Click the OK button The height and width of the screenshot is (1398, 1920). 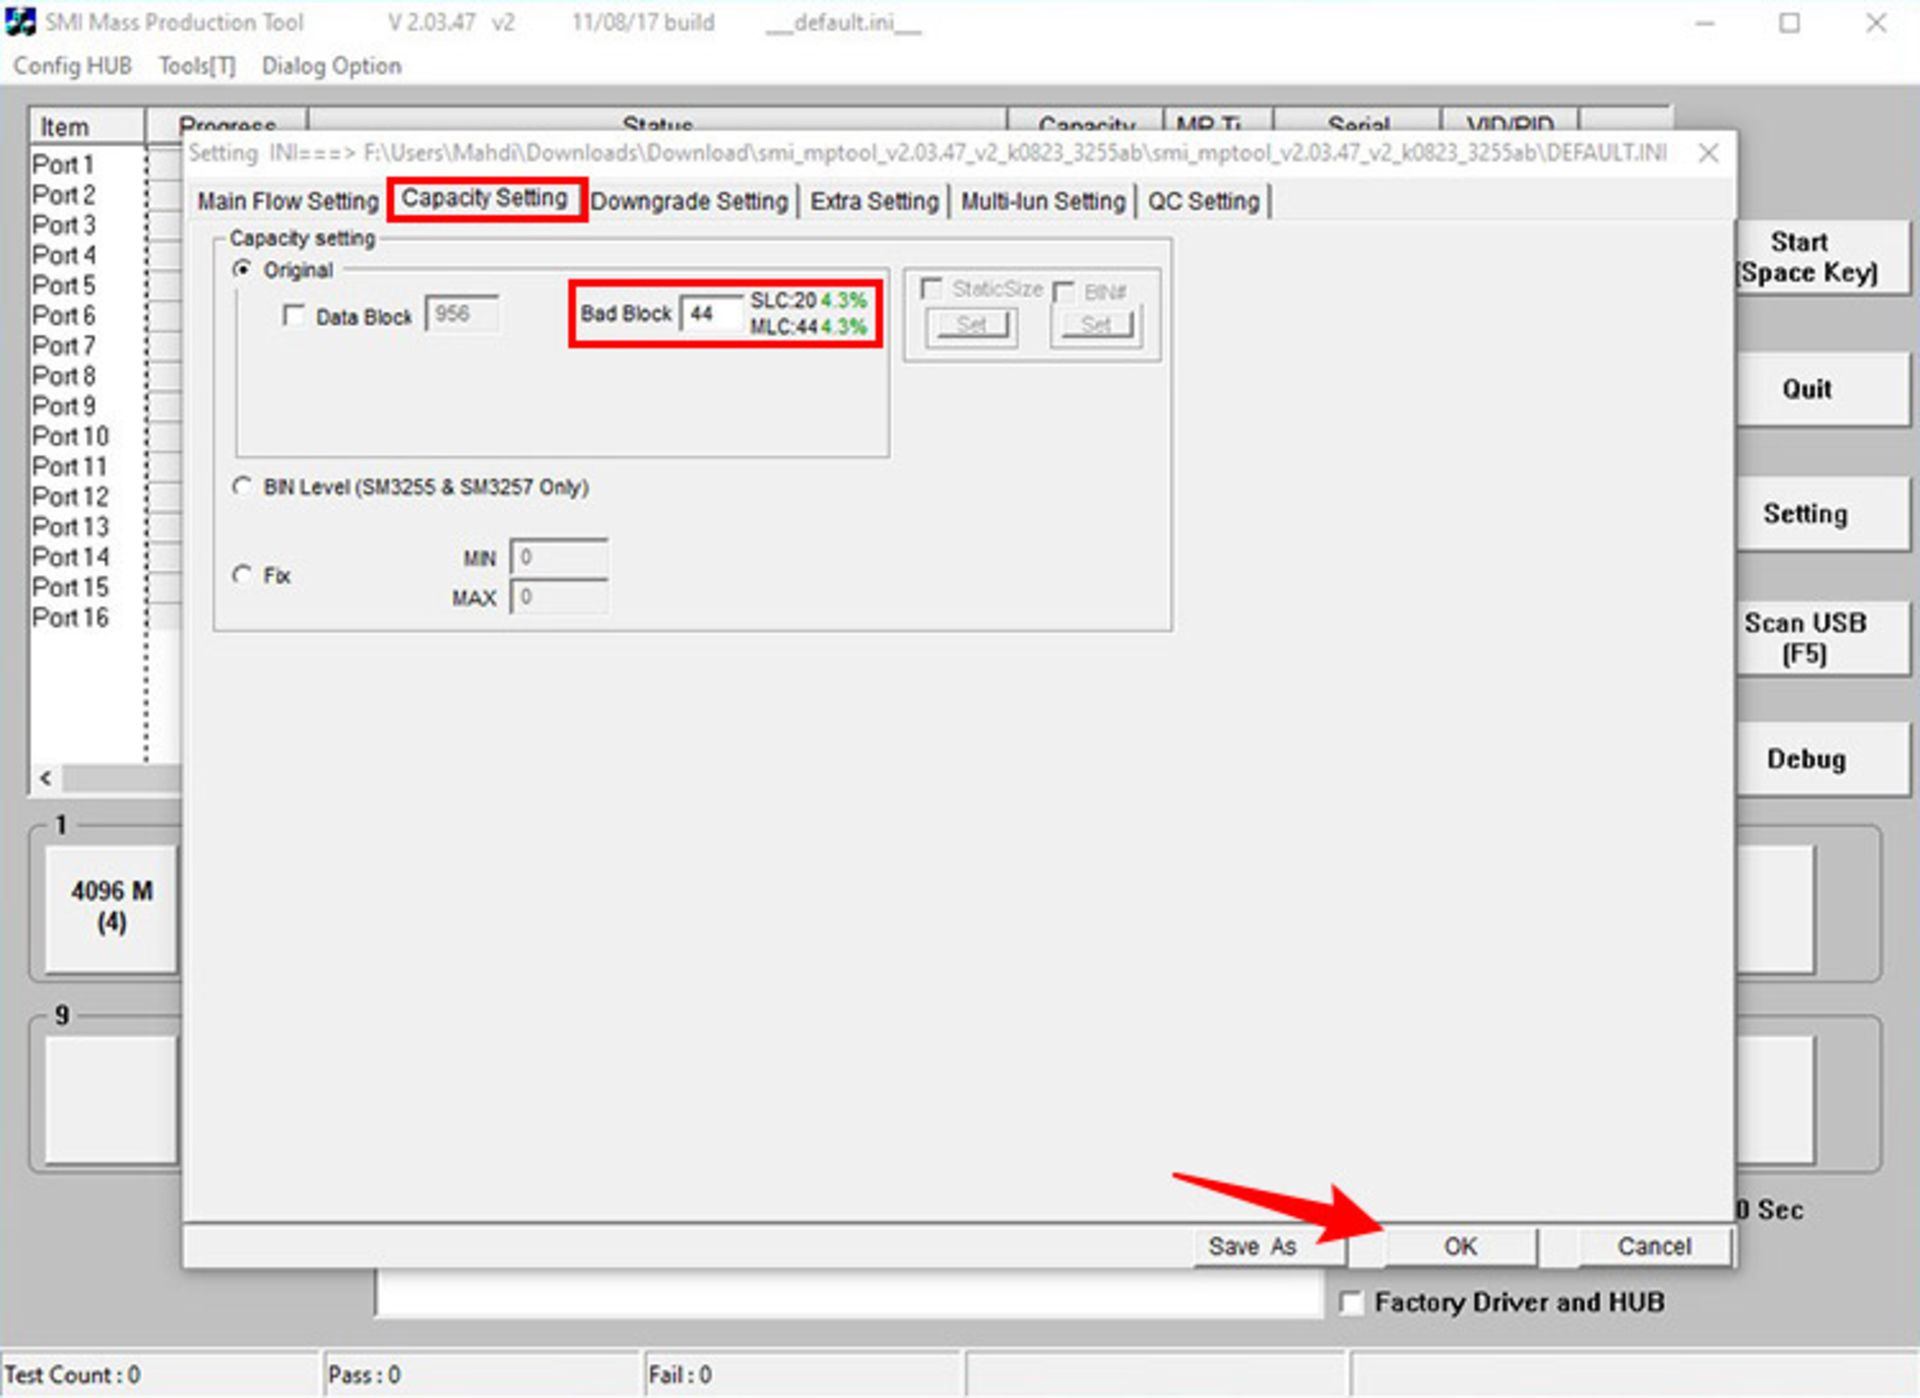pyautogui.click(x=1459, y=1246)
